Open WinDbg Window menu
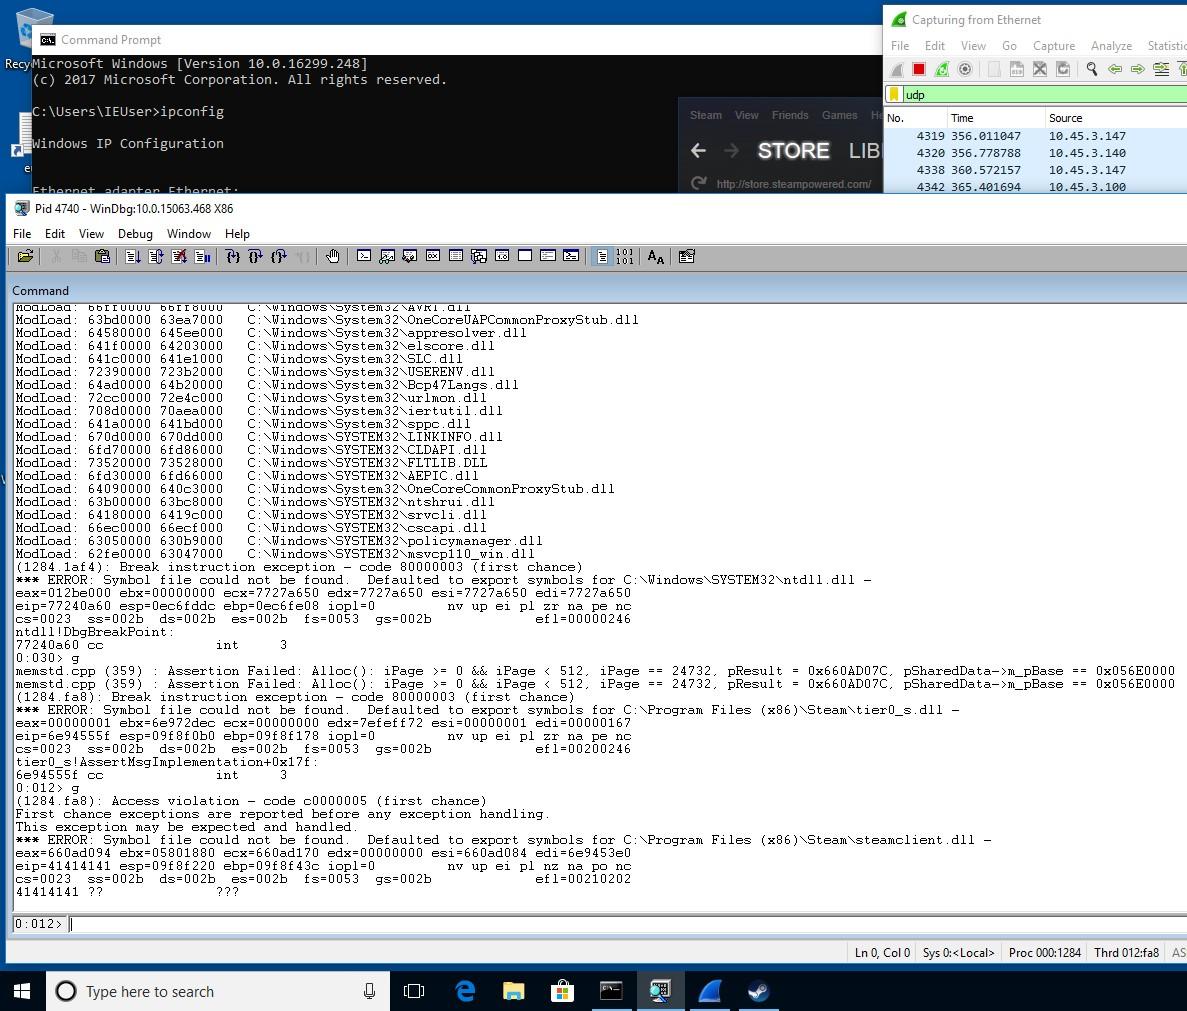This screenshot has width=1187, height=1011. coord(188,234)
